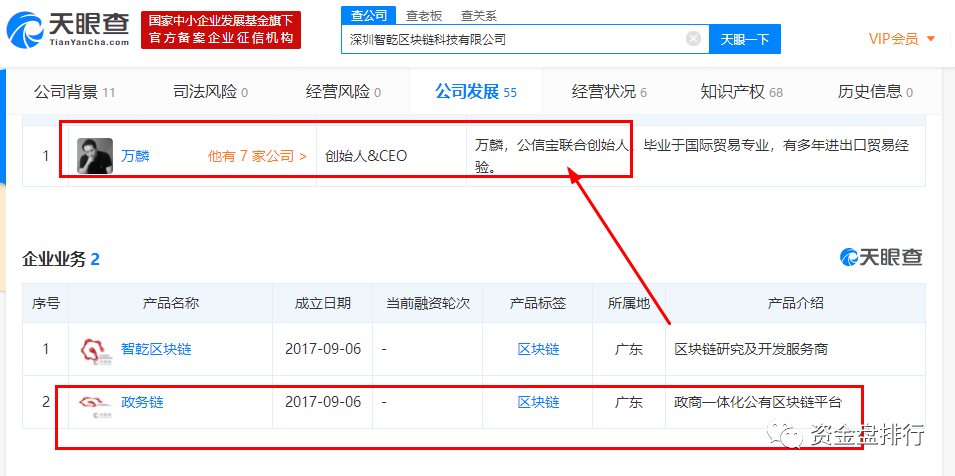Image resolution: width=955 pixels, height=476 pixels.
Task: Click 区块链 tag in 智乾区块链 row
Action: click(538, 349)
